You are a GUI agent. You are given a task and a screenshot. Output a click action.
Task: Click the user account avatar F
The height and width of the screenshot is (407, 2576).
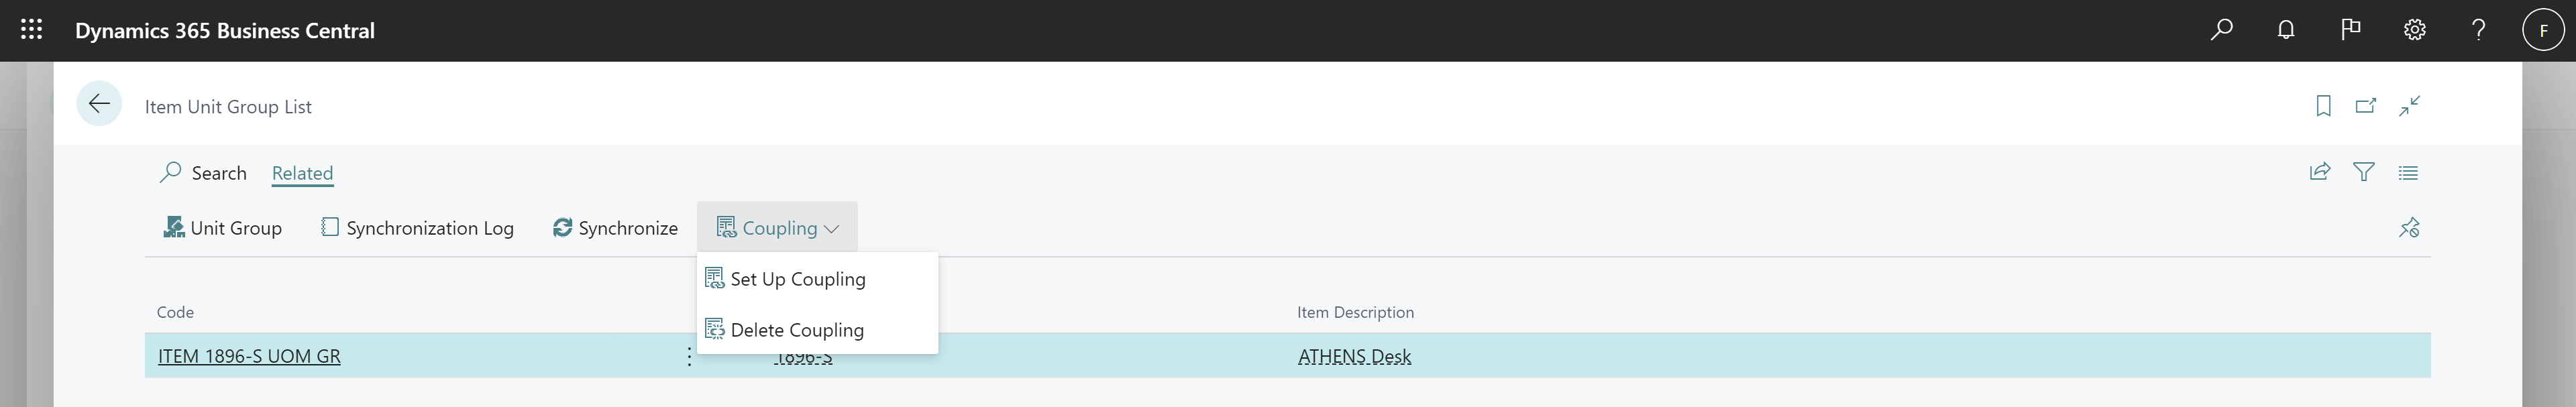pyautogui.click(x=2543, y=30)
